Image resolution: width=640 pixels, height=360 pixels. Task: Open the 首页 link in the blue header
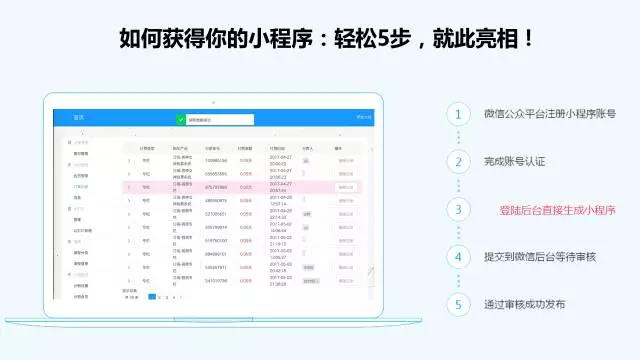click(78, 118)
